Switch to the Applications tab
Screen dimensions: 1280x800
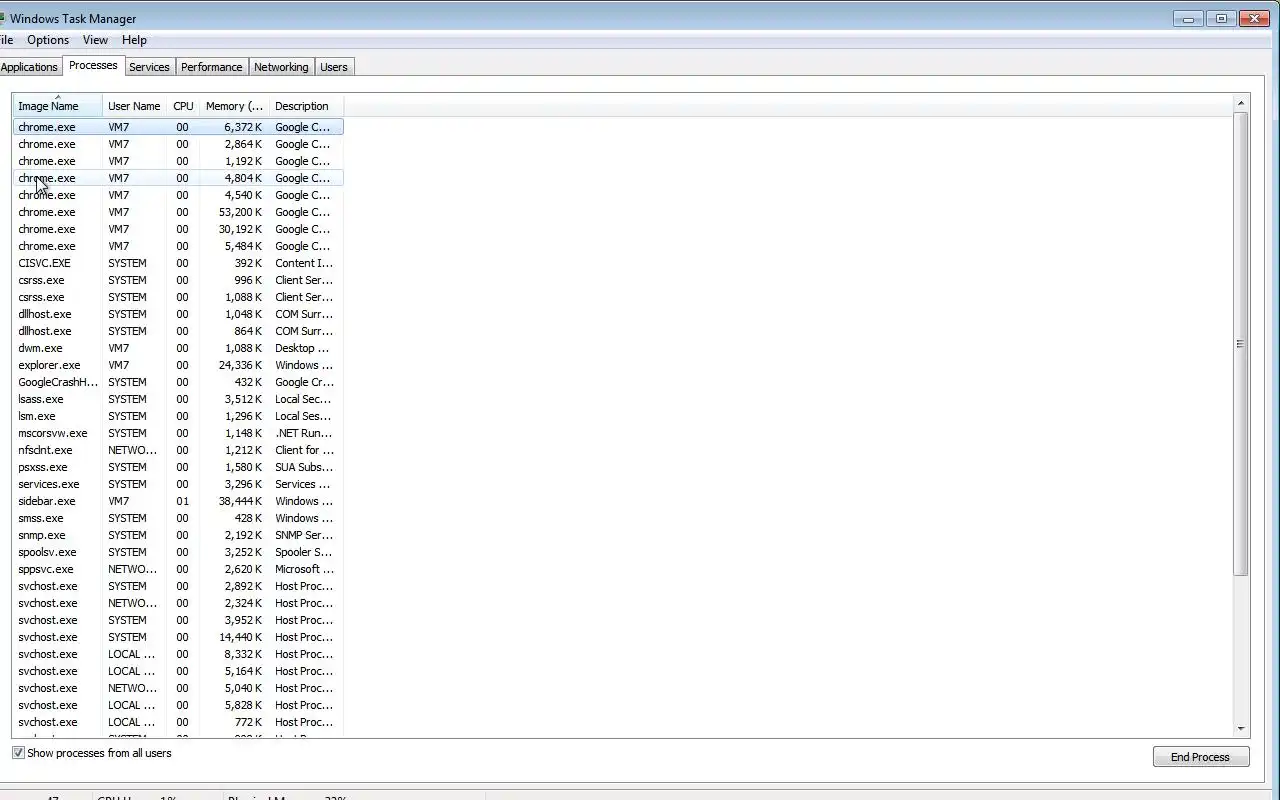(29, 67)
